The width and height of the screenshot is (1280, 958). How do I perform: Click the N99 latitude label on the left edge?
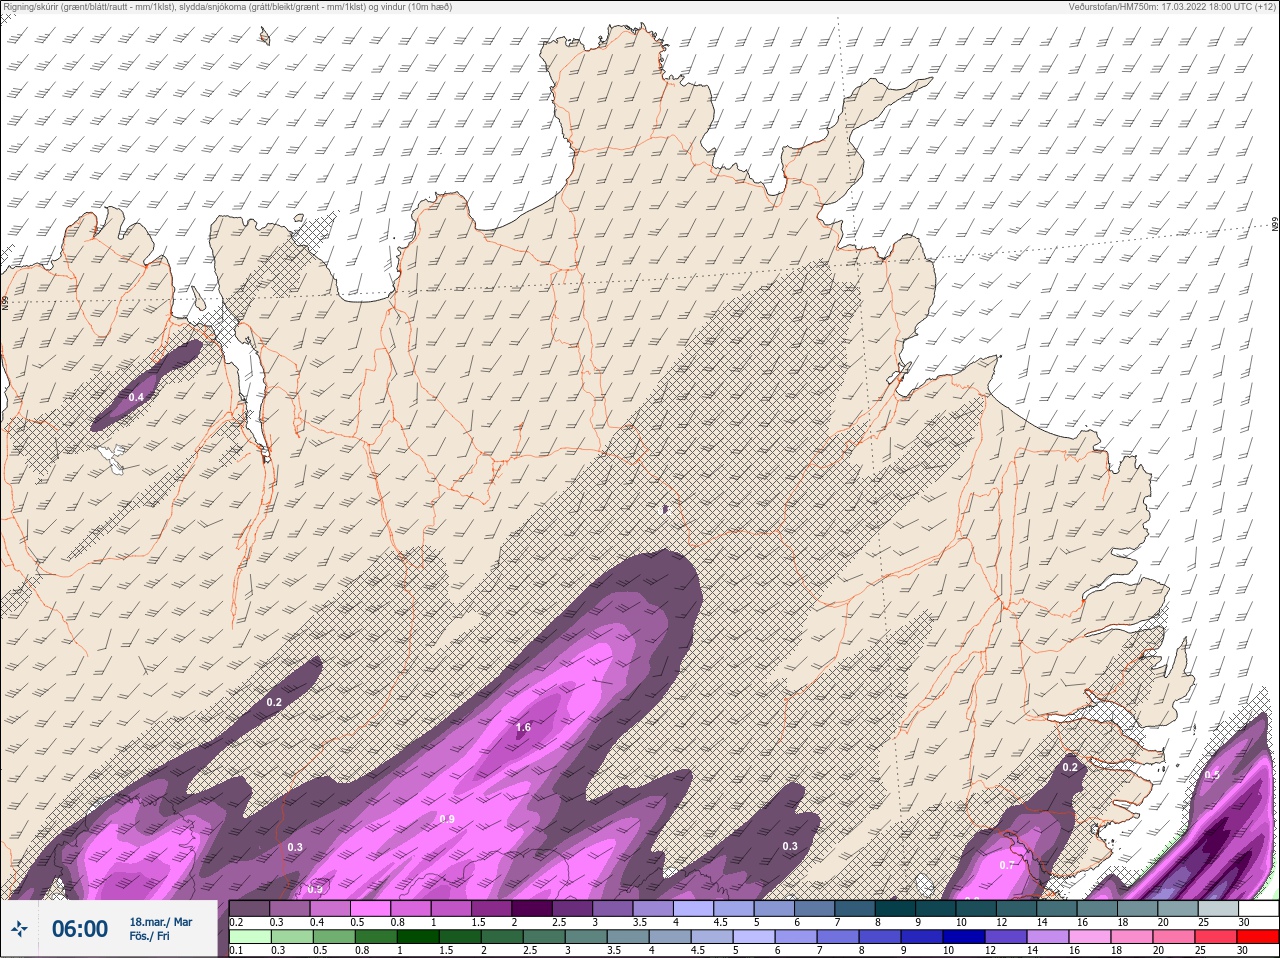[5, 301]
